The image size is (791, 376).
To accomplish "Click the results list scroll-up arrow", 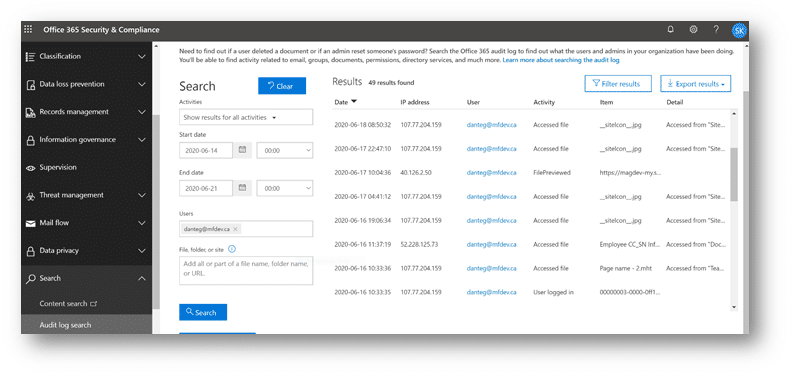I will 733,115.
